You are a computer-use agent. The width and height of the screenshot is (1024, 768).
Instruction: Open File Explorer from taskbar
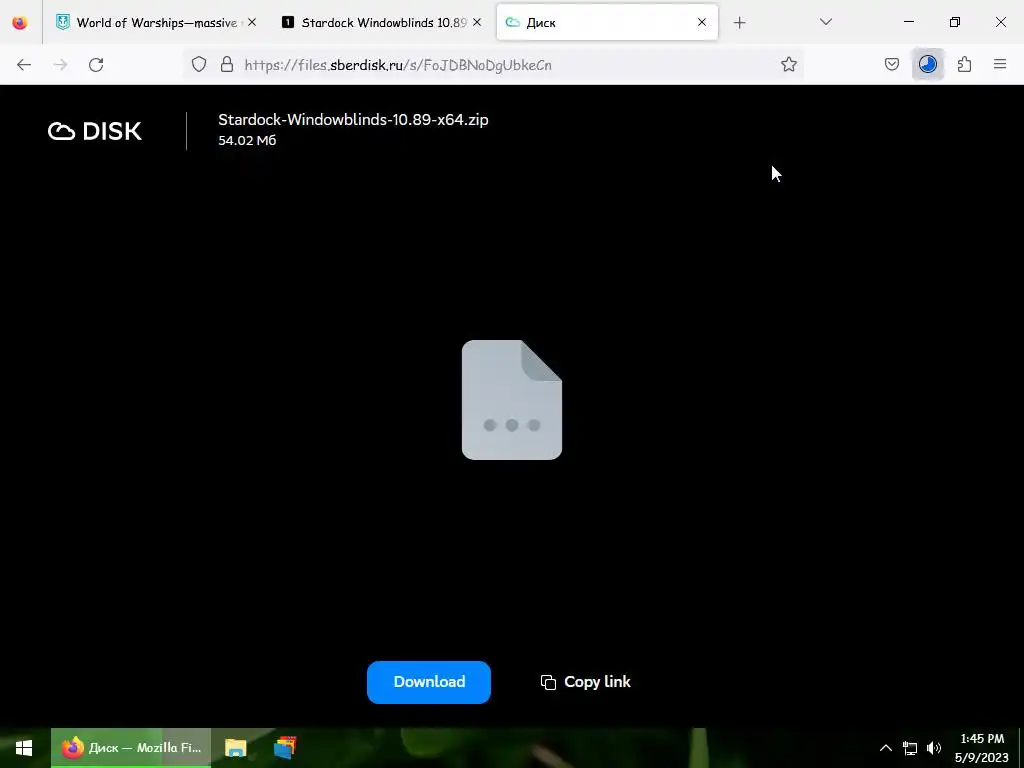tap(236, 748)
